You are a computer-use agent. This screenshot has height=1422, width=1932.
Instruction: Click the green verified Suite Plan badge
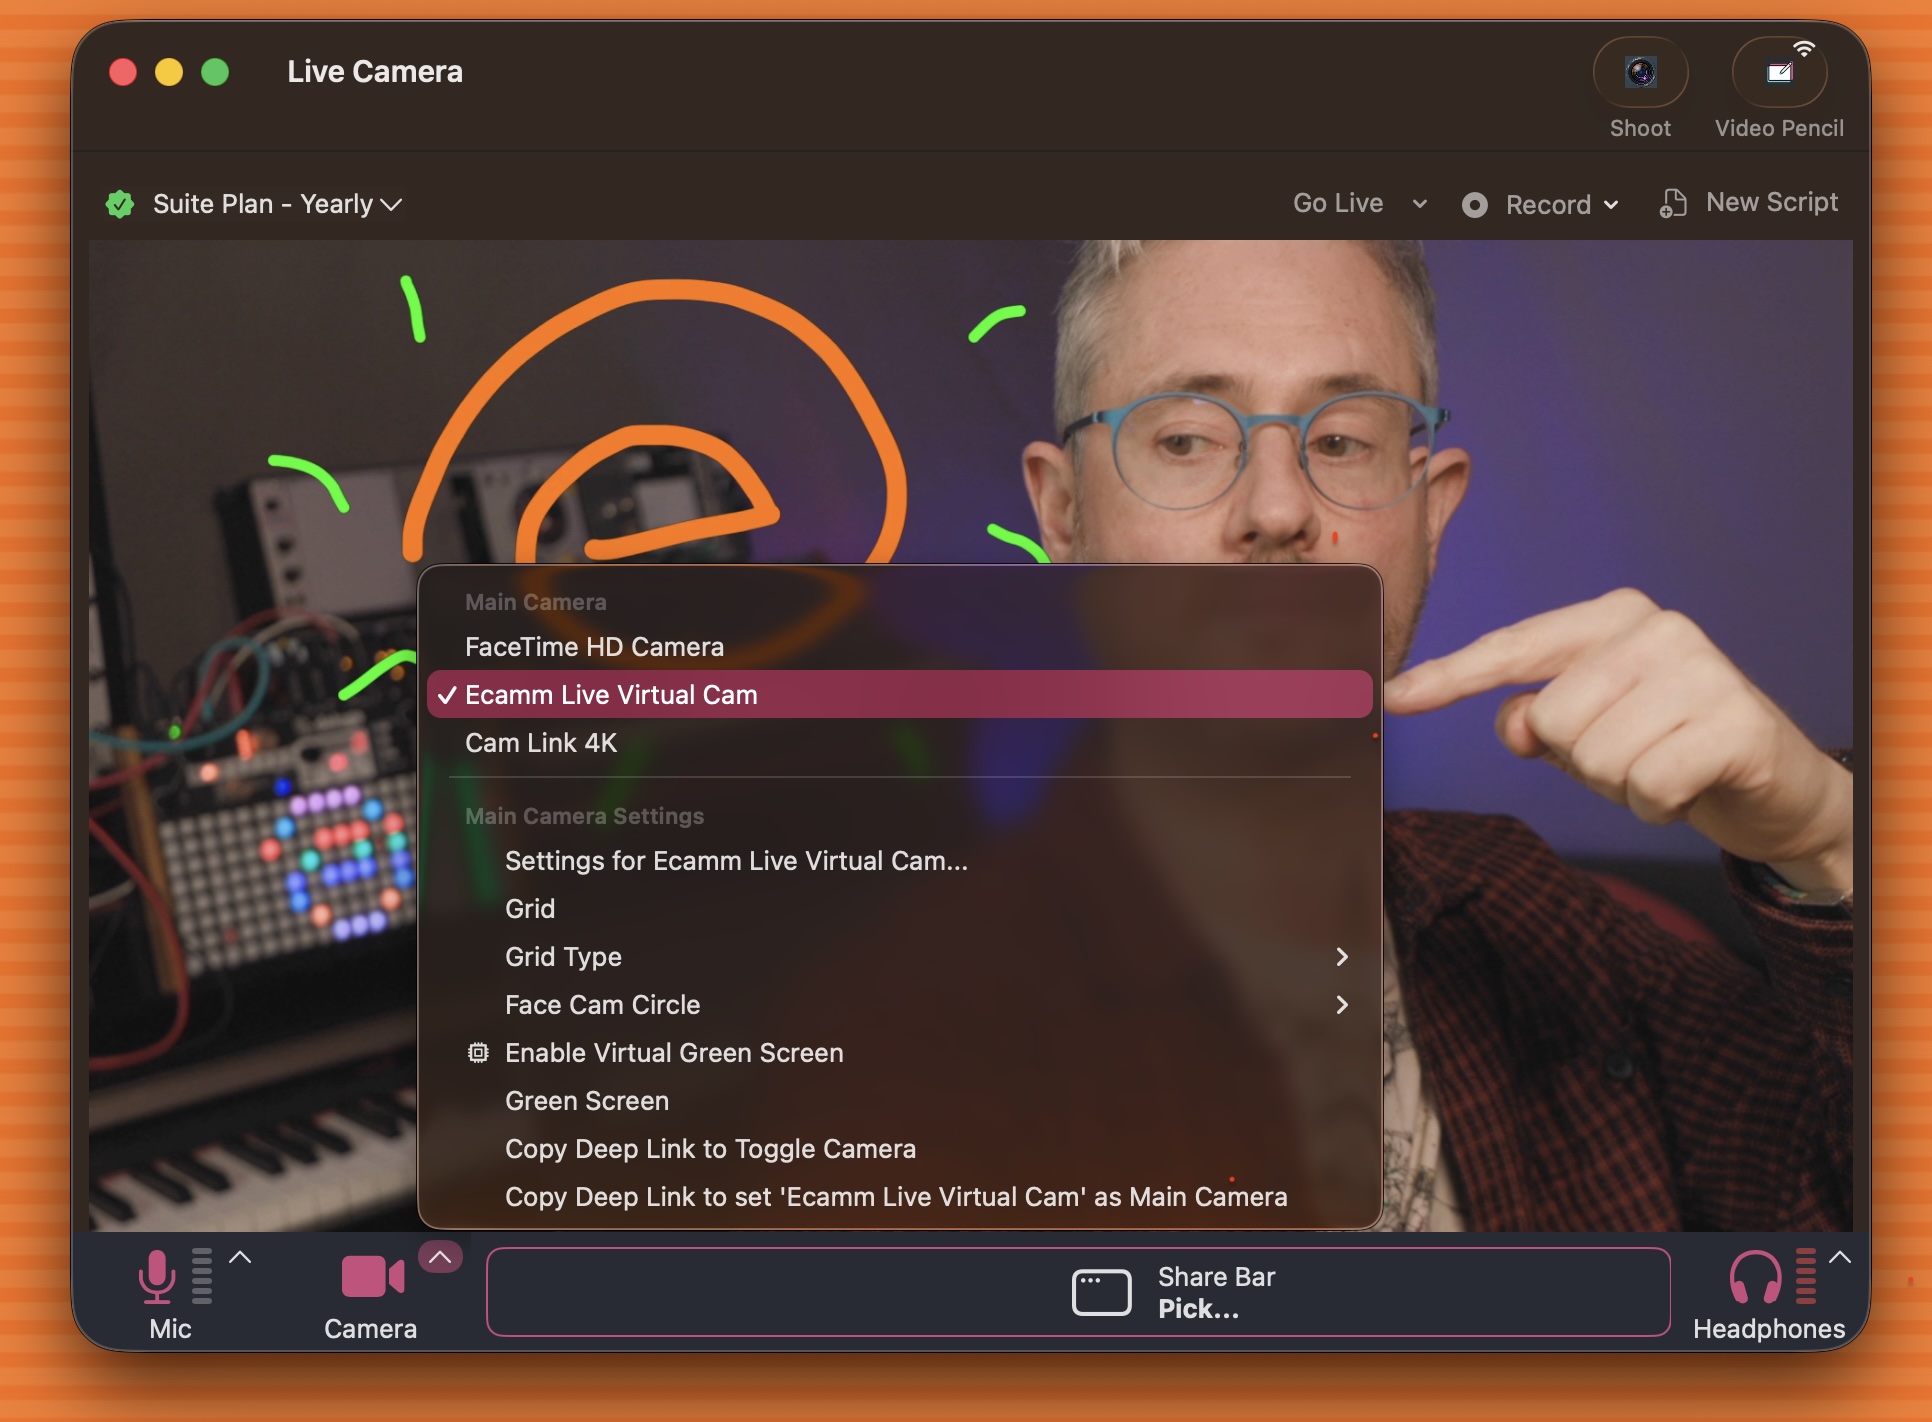[x=120, y=204]
